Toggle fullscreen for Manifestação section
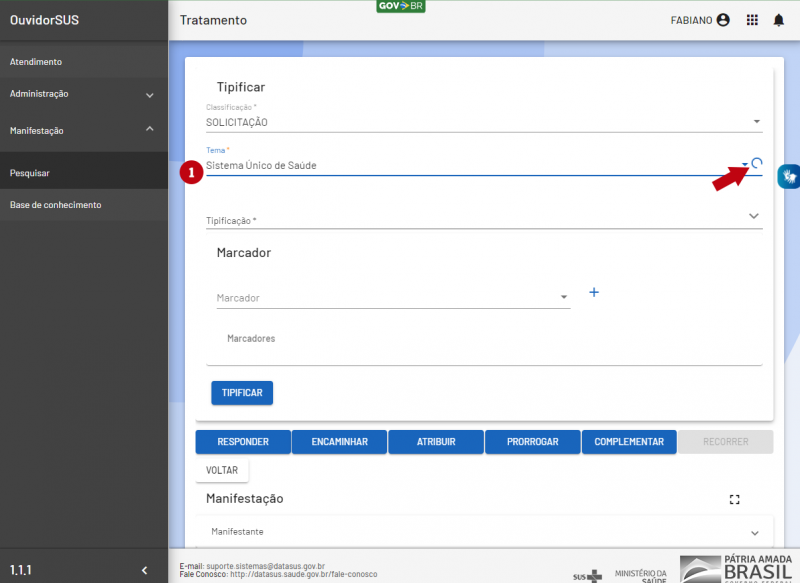This screenshot has width=800, height=583. click(x=735, y=499)
